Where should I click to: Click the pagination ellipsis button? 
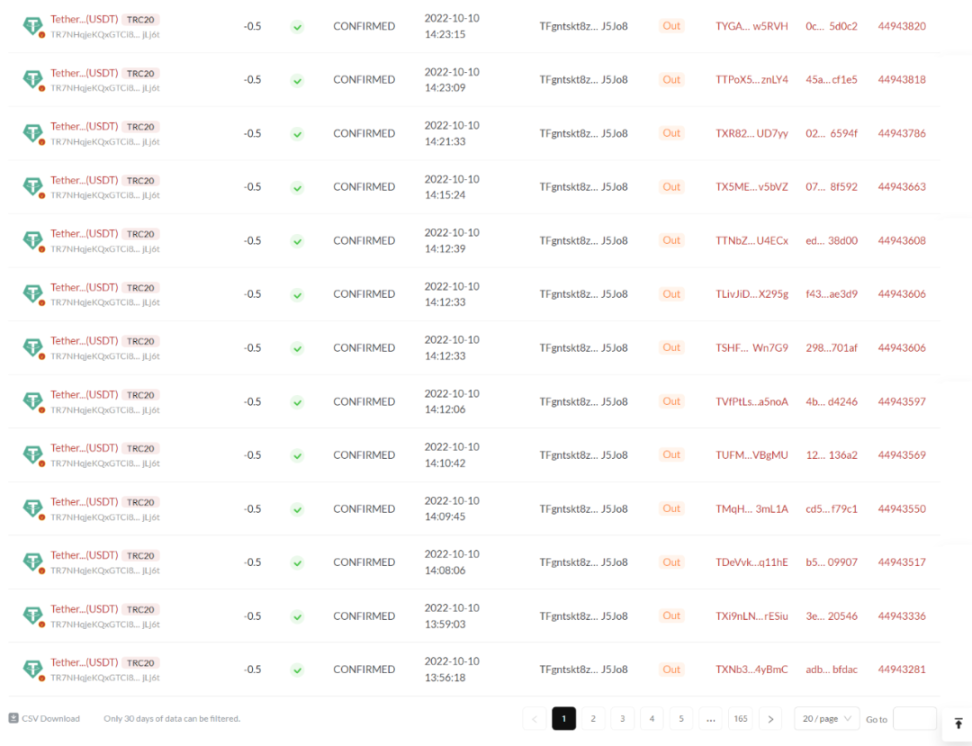711,719
